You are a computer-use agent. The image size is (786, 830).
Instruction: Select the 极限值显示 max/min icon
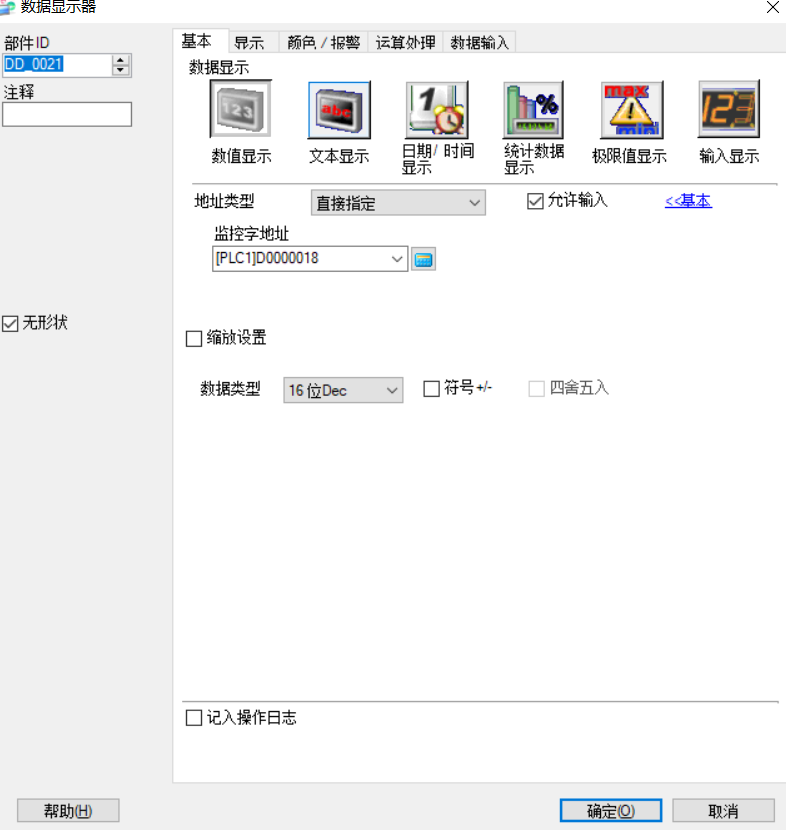point(631,110)
